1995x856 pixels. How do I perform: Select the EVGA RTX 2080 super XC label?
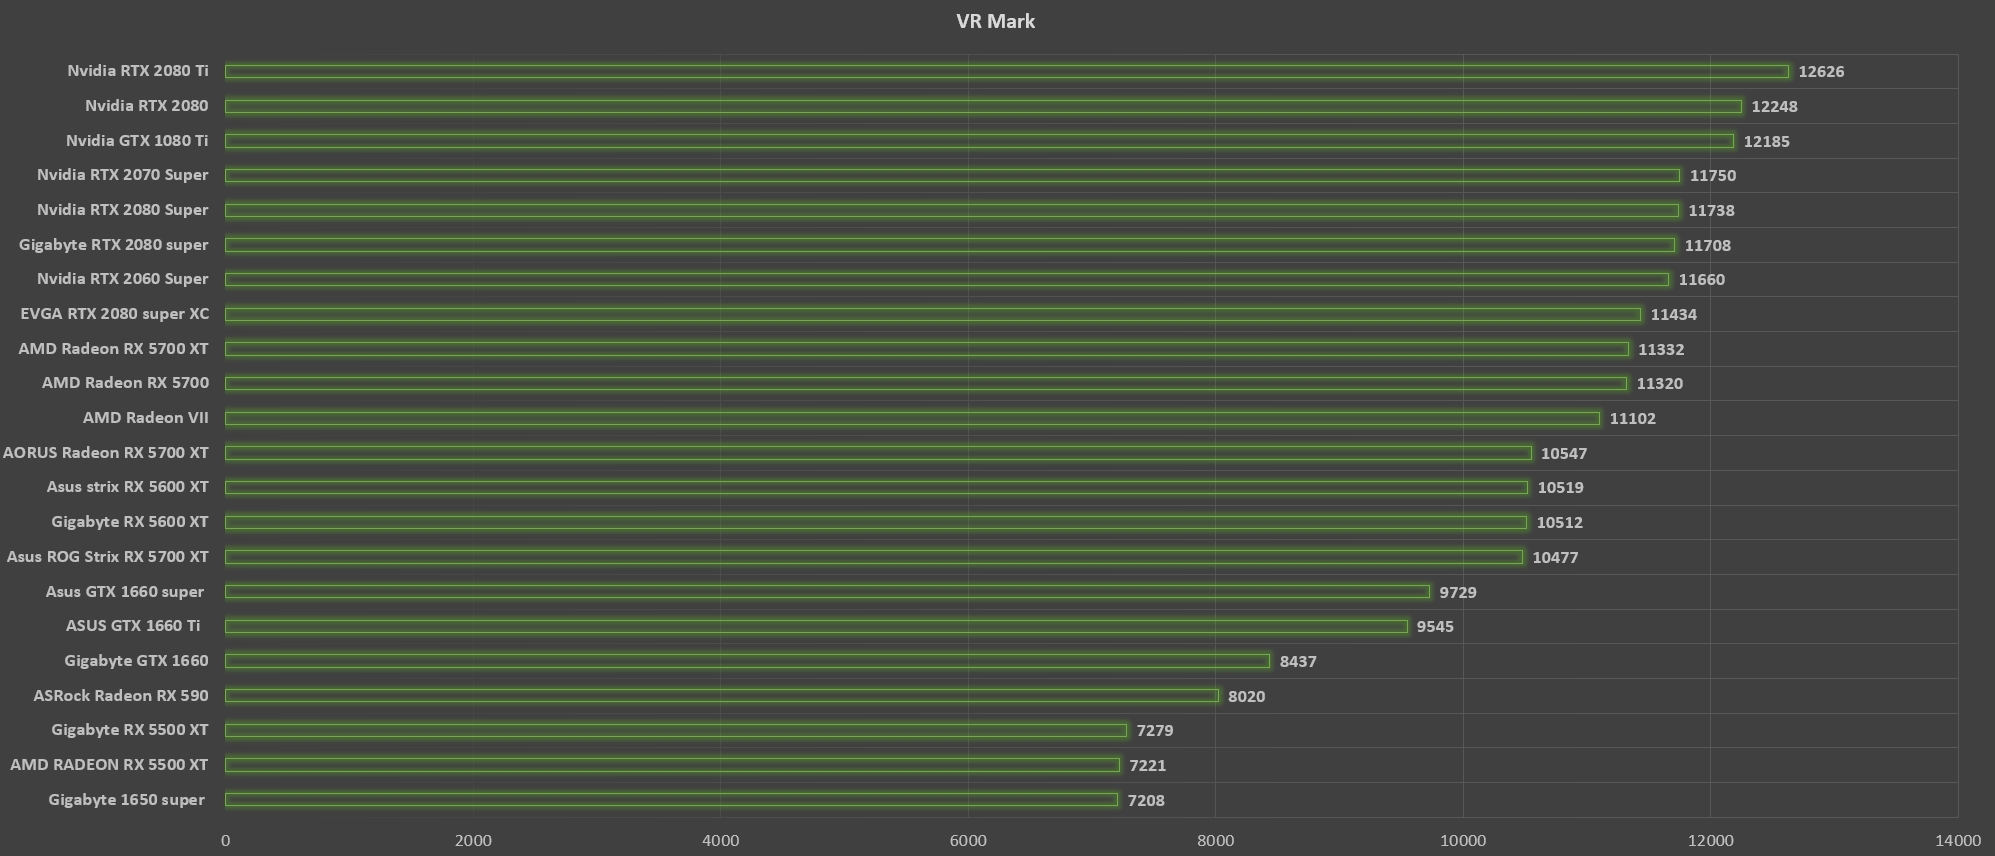point(115,314)
